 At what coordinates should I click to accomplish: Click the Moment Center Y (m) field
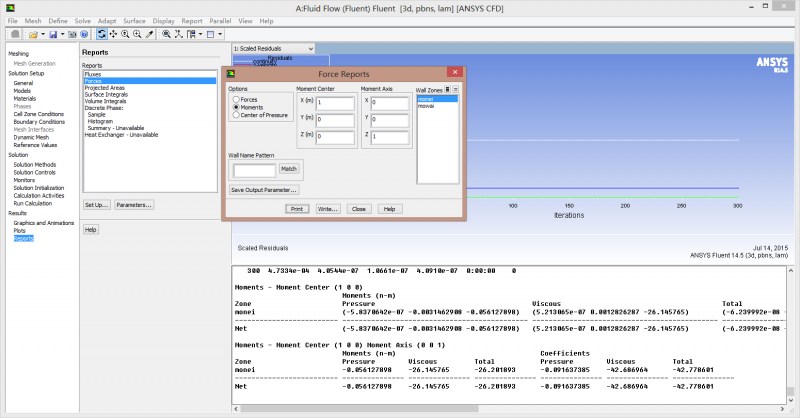point(335,119)
